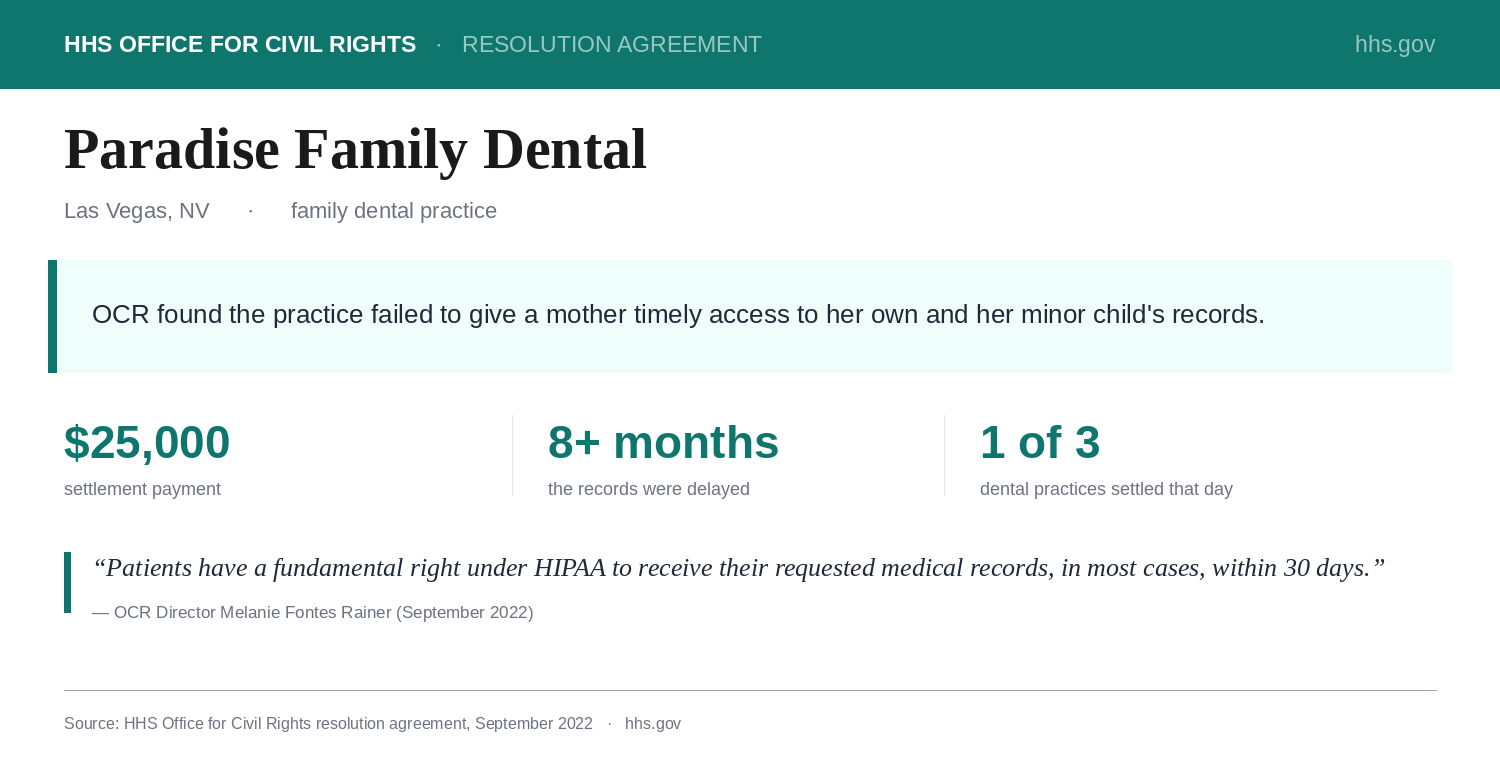Click the HHS OFFICE FOR CIVIL RIGHTS header text
This screenshot has width=1500, height=760.
tap(240, 44)
